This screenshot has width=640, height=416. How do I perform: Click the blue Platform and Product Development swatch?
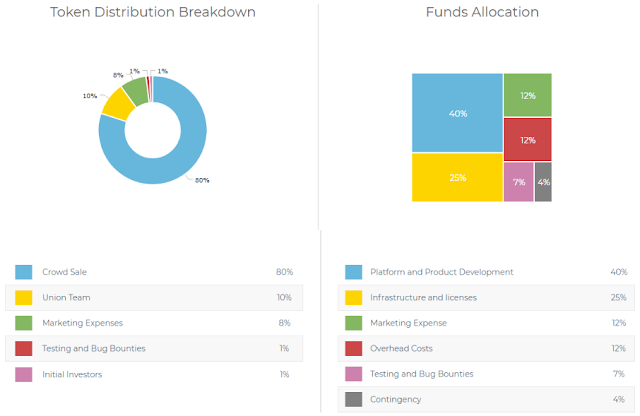tap(353, 272)
